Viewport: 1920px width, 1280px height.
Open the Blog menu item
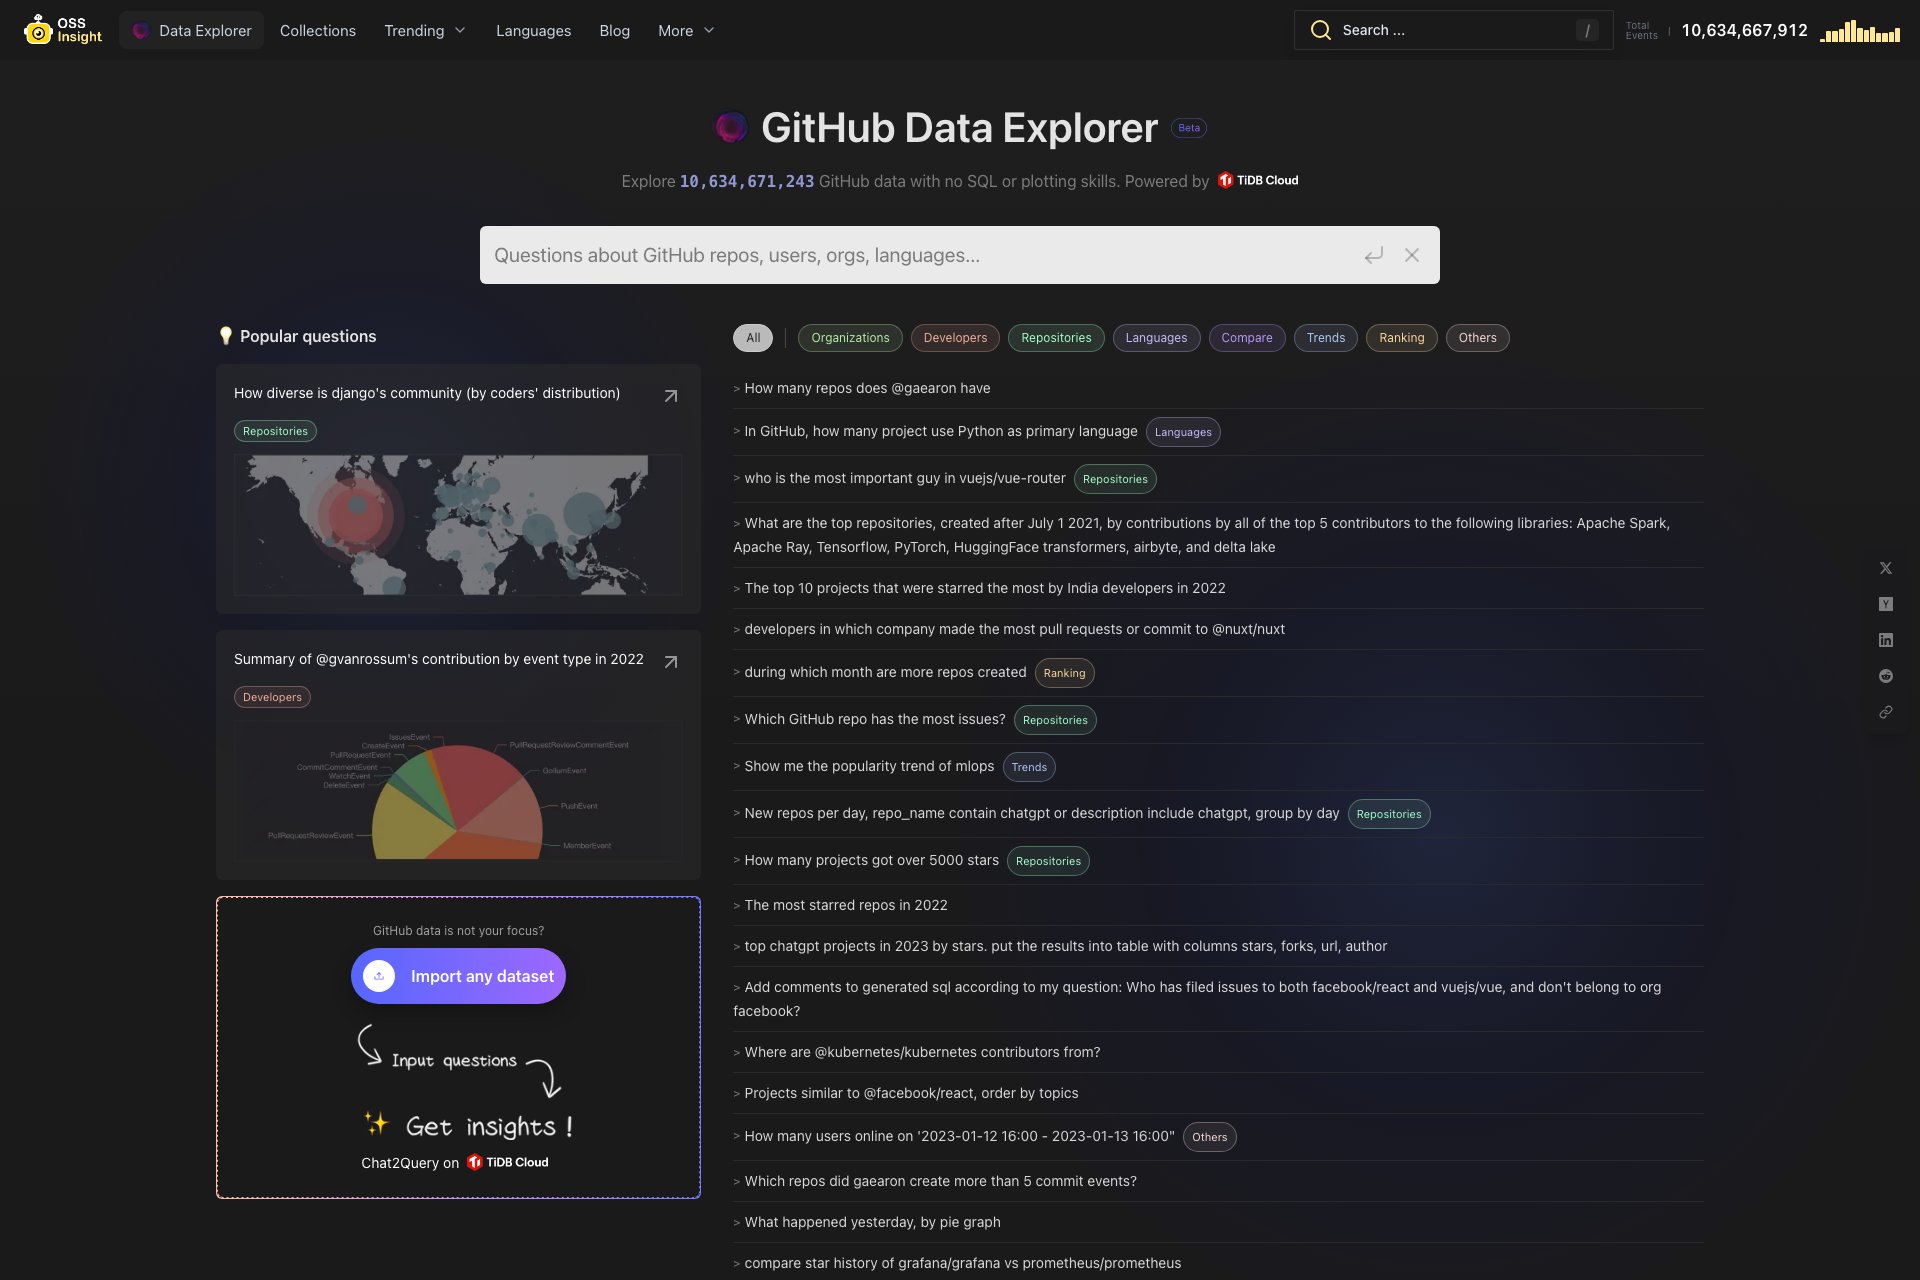point(614,30)
